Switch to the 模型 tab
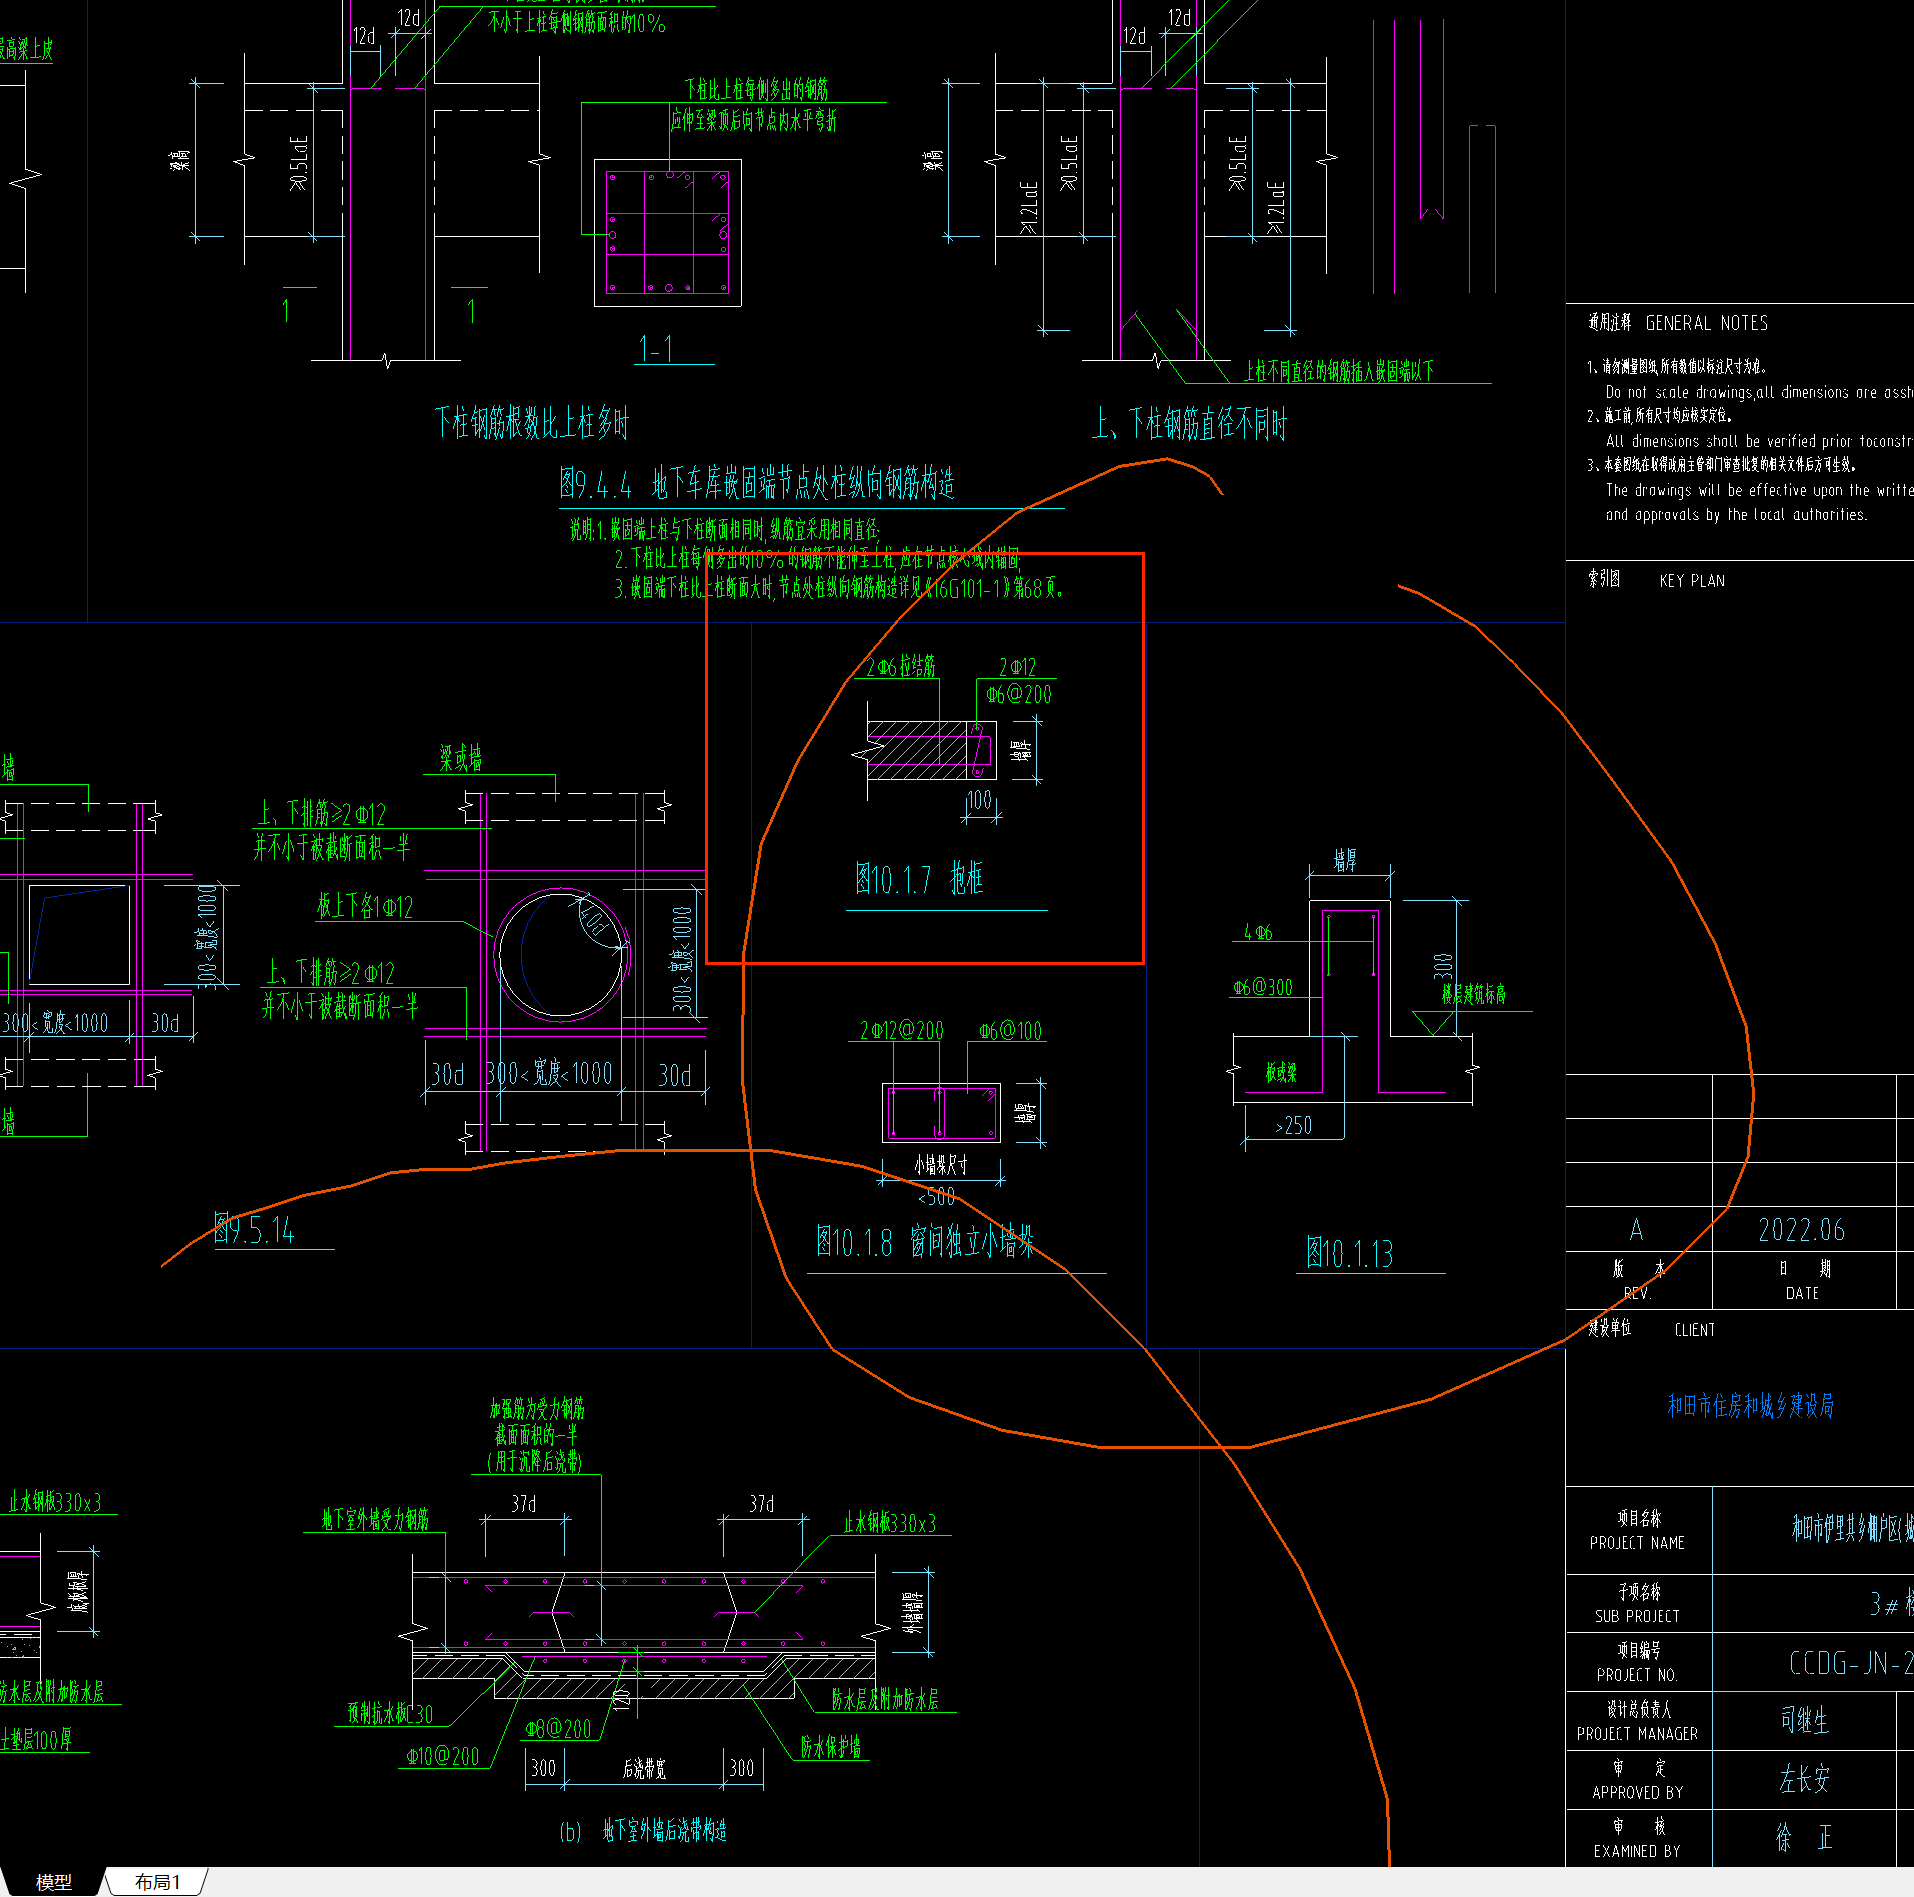The width and height of the screenshot is (1914, 1897). (53, 1882)
